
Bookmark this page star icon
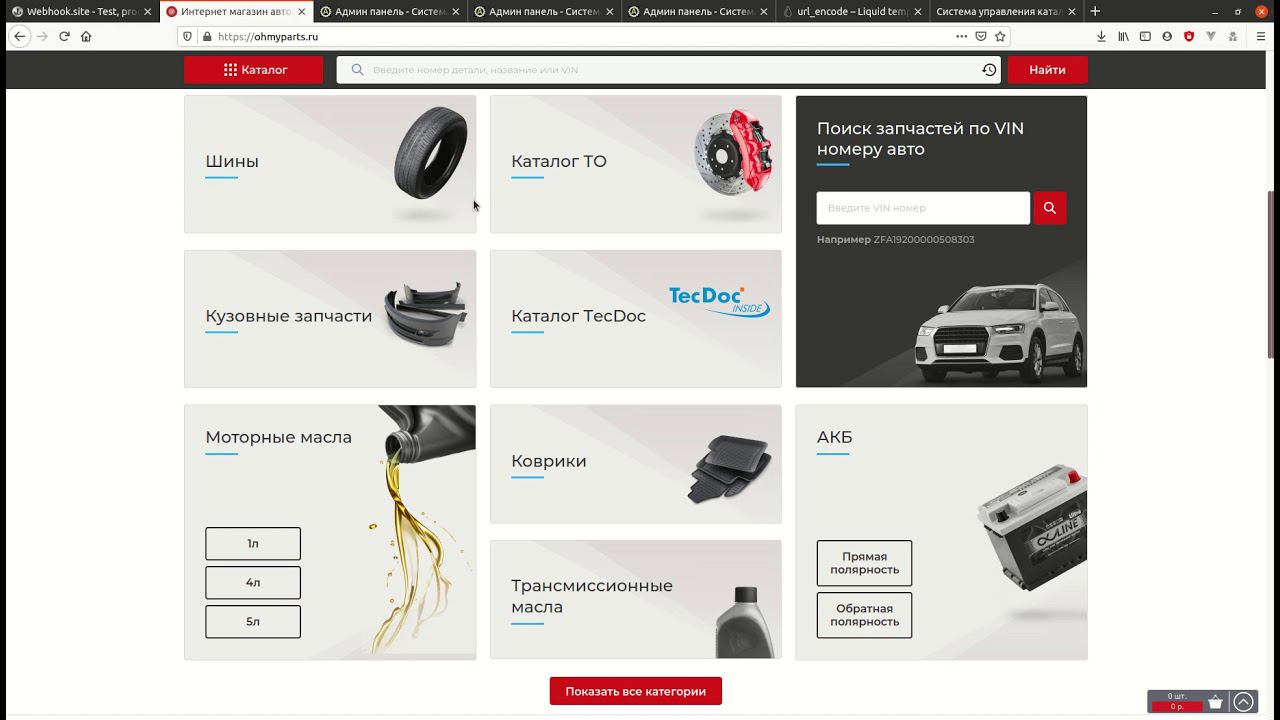[x=1000, y=36]
